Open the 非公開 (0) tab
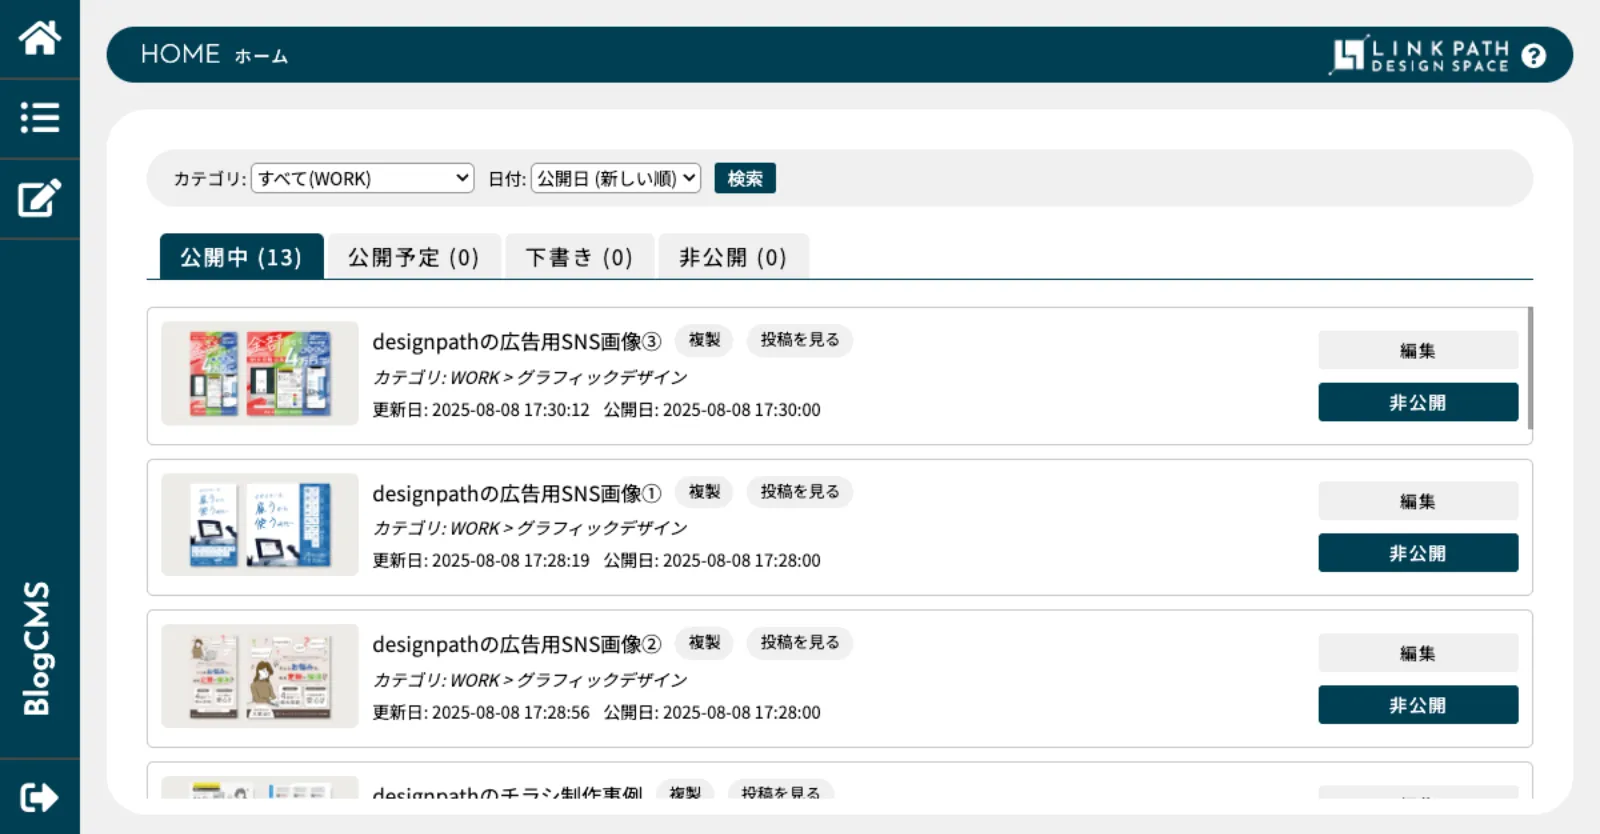This screenshot has width=1600, height=834. (732, 257)
